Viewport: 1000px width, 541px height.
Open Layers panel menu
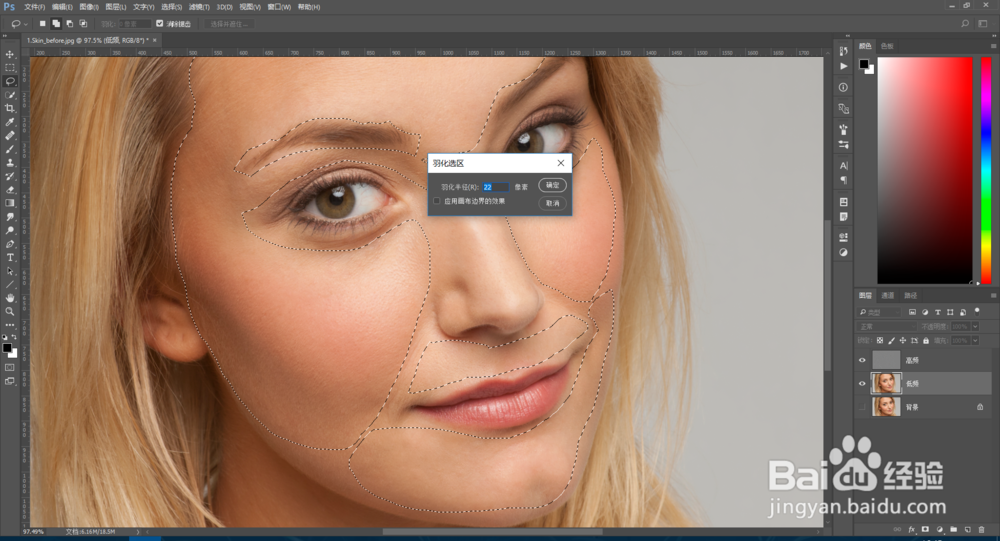(993, 295)
